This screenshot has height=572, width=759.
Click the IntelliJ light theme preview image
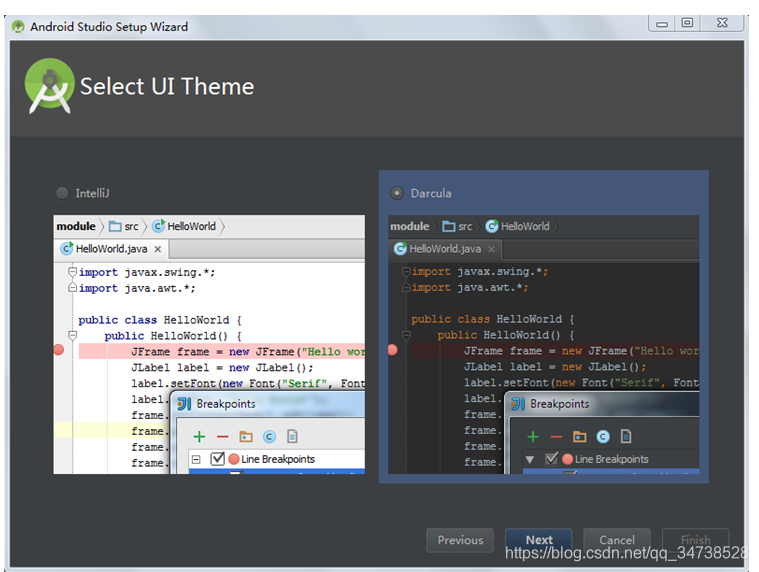click(x=209, y=345)
